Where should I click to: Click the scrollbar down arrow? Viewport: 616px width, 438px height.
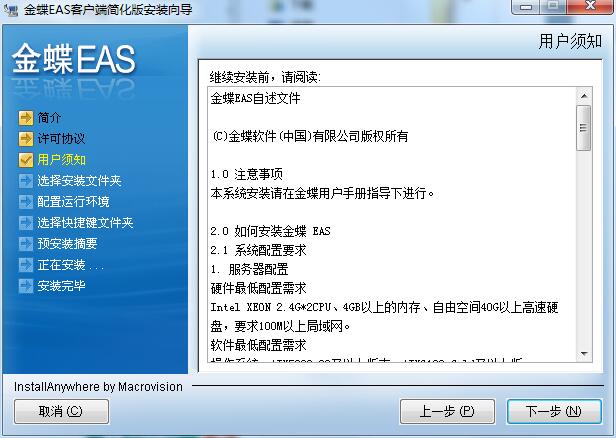(584, 354)
